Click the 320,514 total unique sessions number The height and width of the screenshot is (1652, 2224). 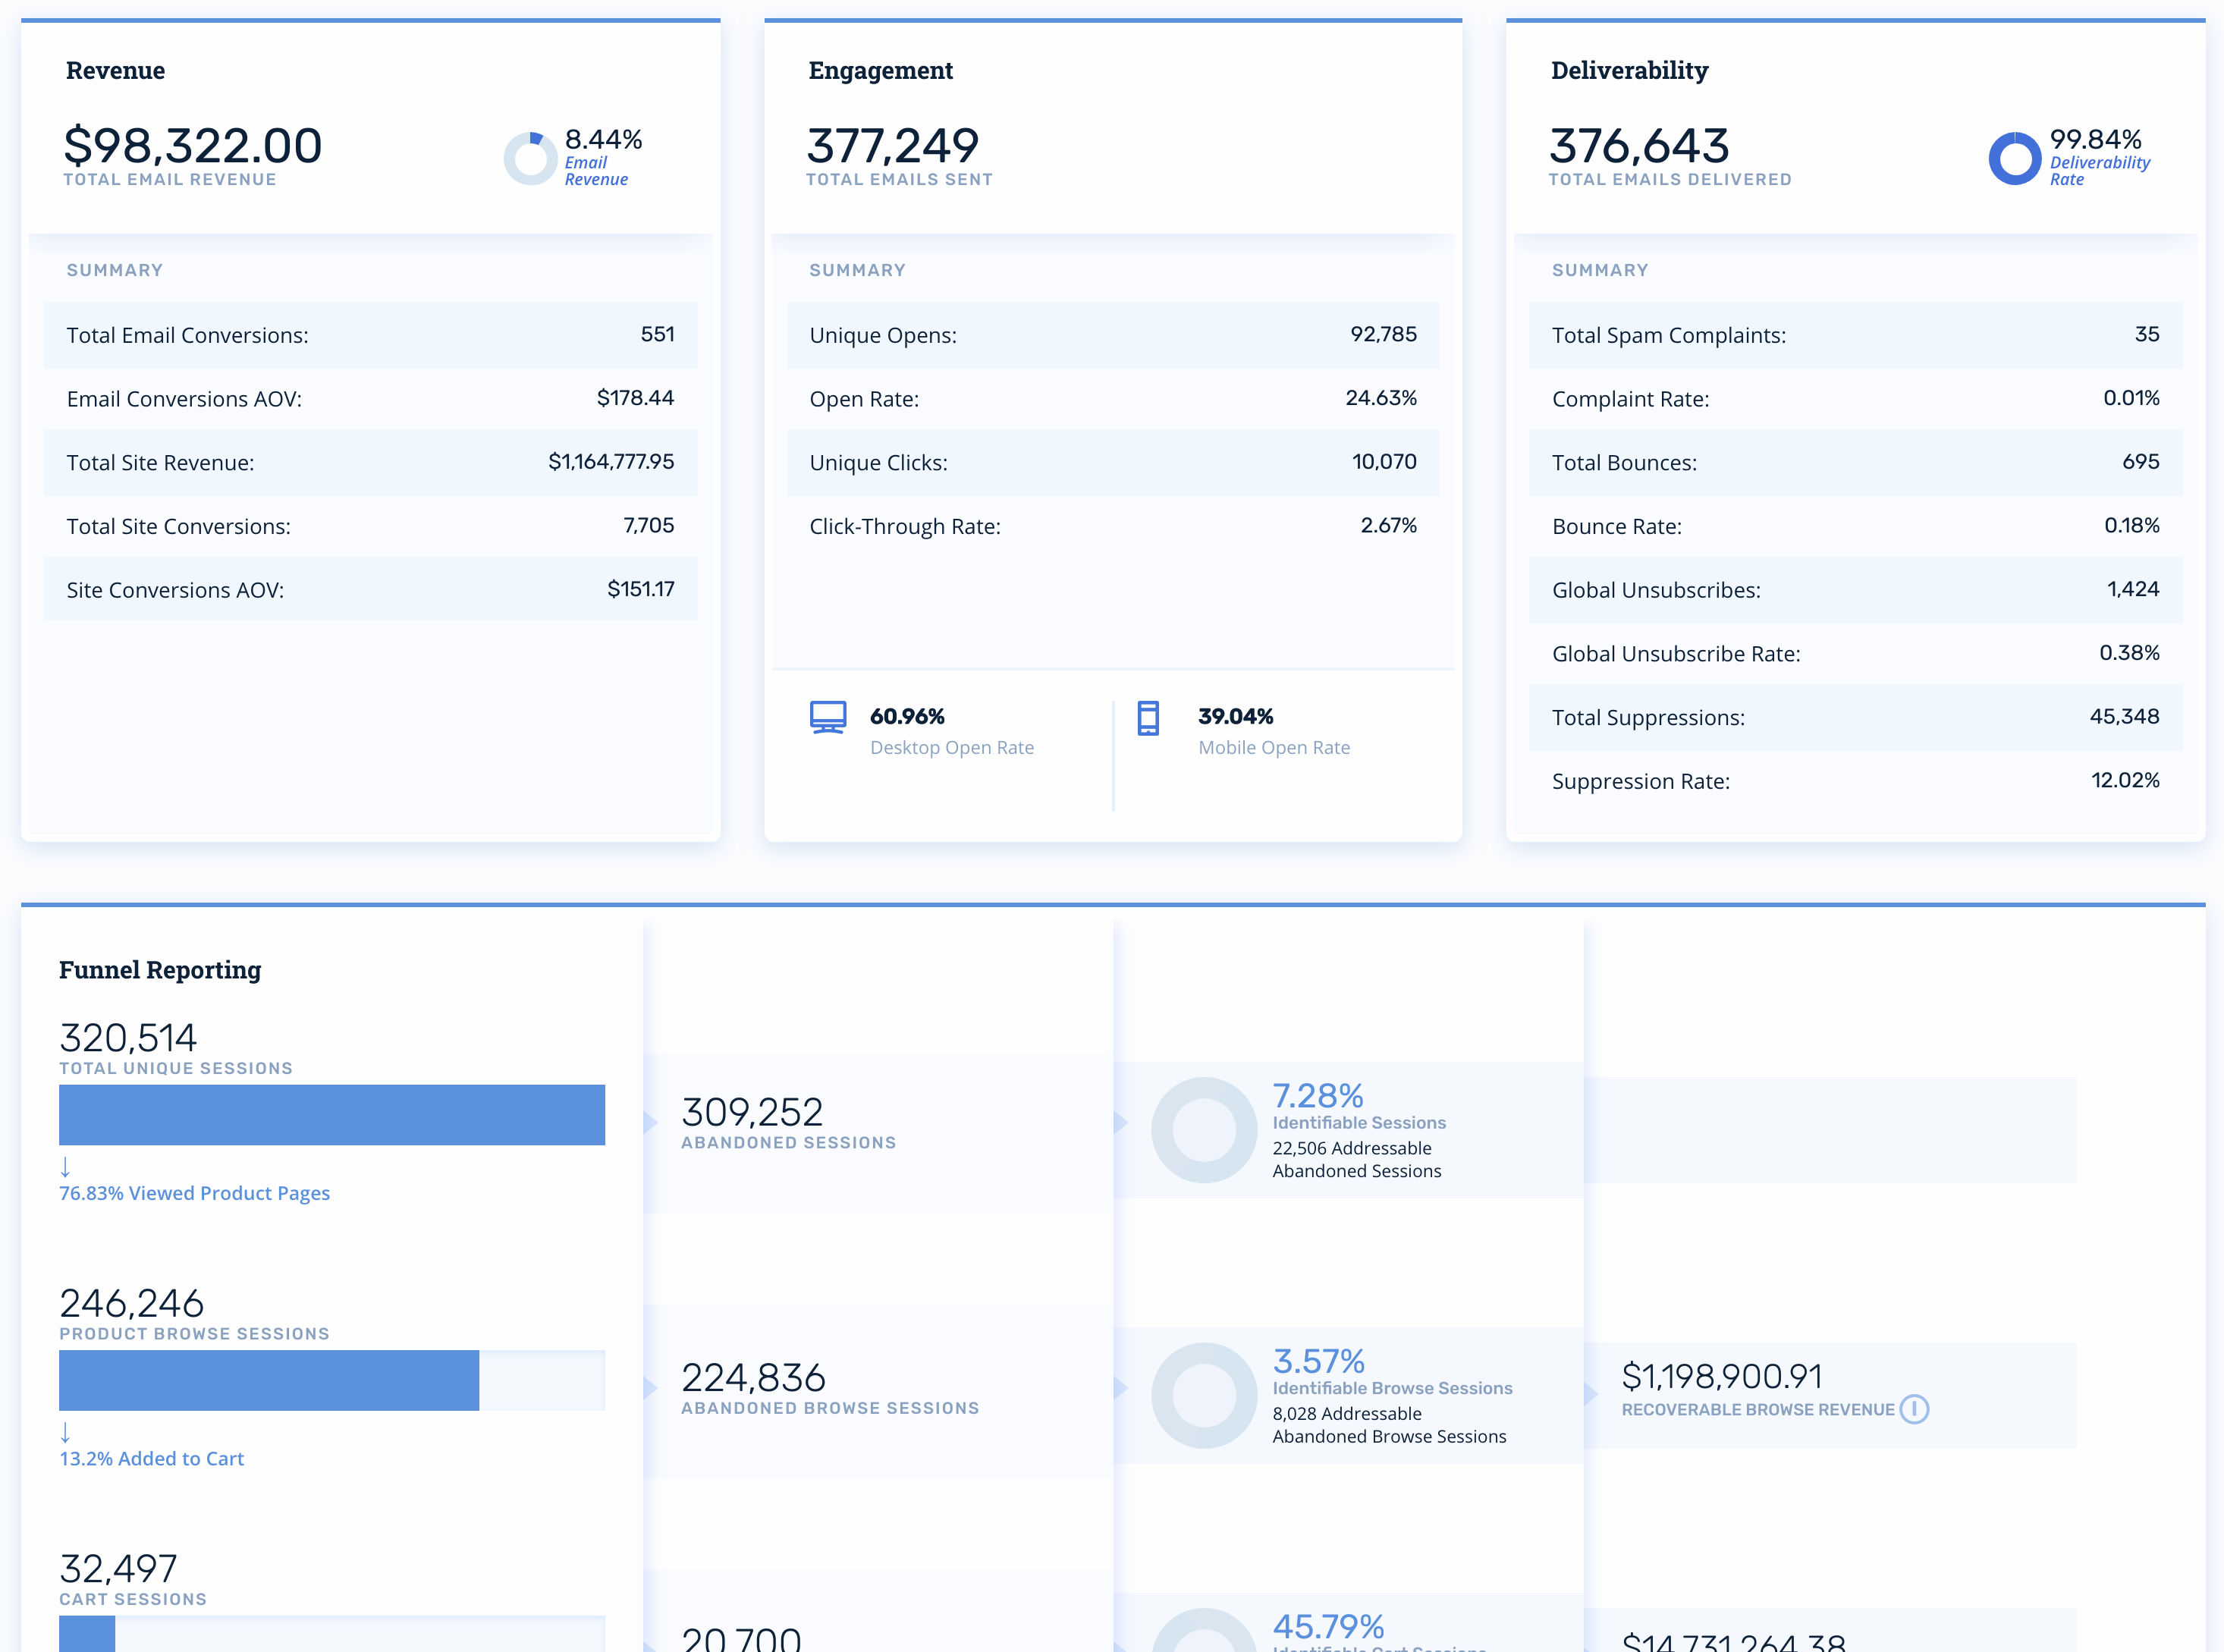pyautogui.click(x=128, y=1038)
